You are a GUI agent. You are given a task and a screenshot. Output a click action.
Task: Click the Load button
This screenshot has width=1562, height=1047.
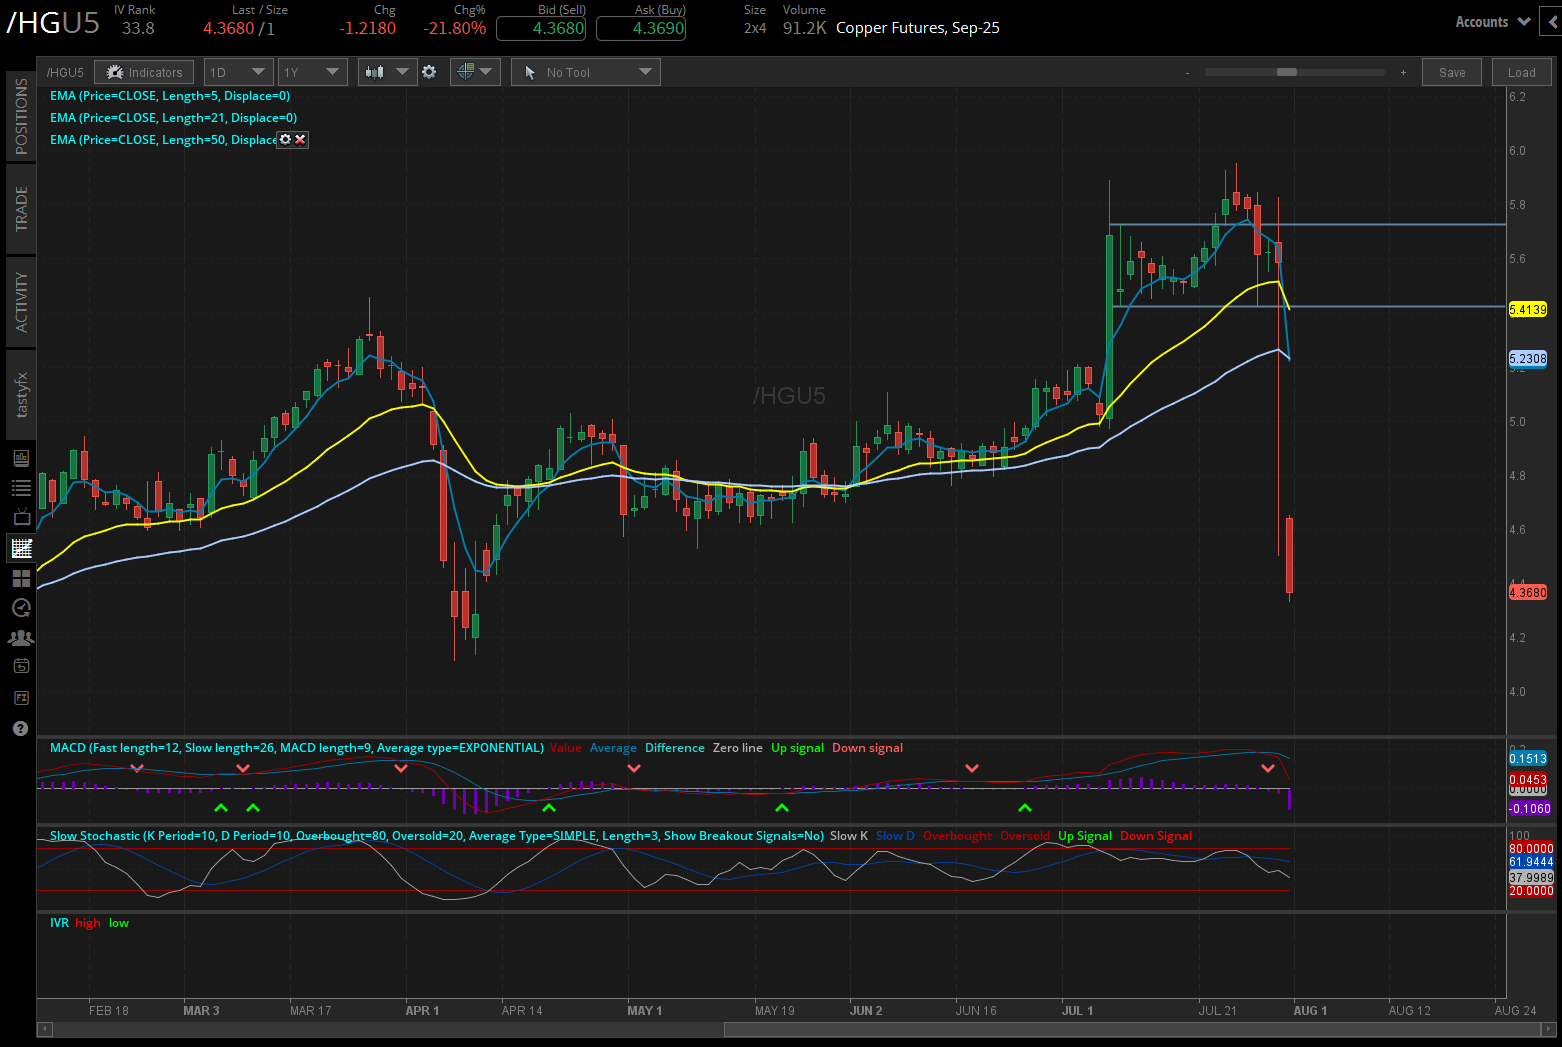click(1521, 71)
